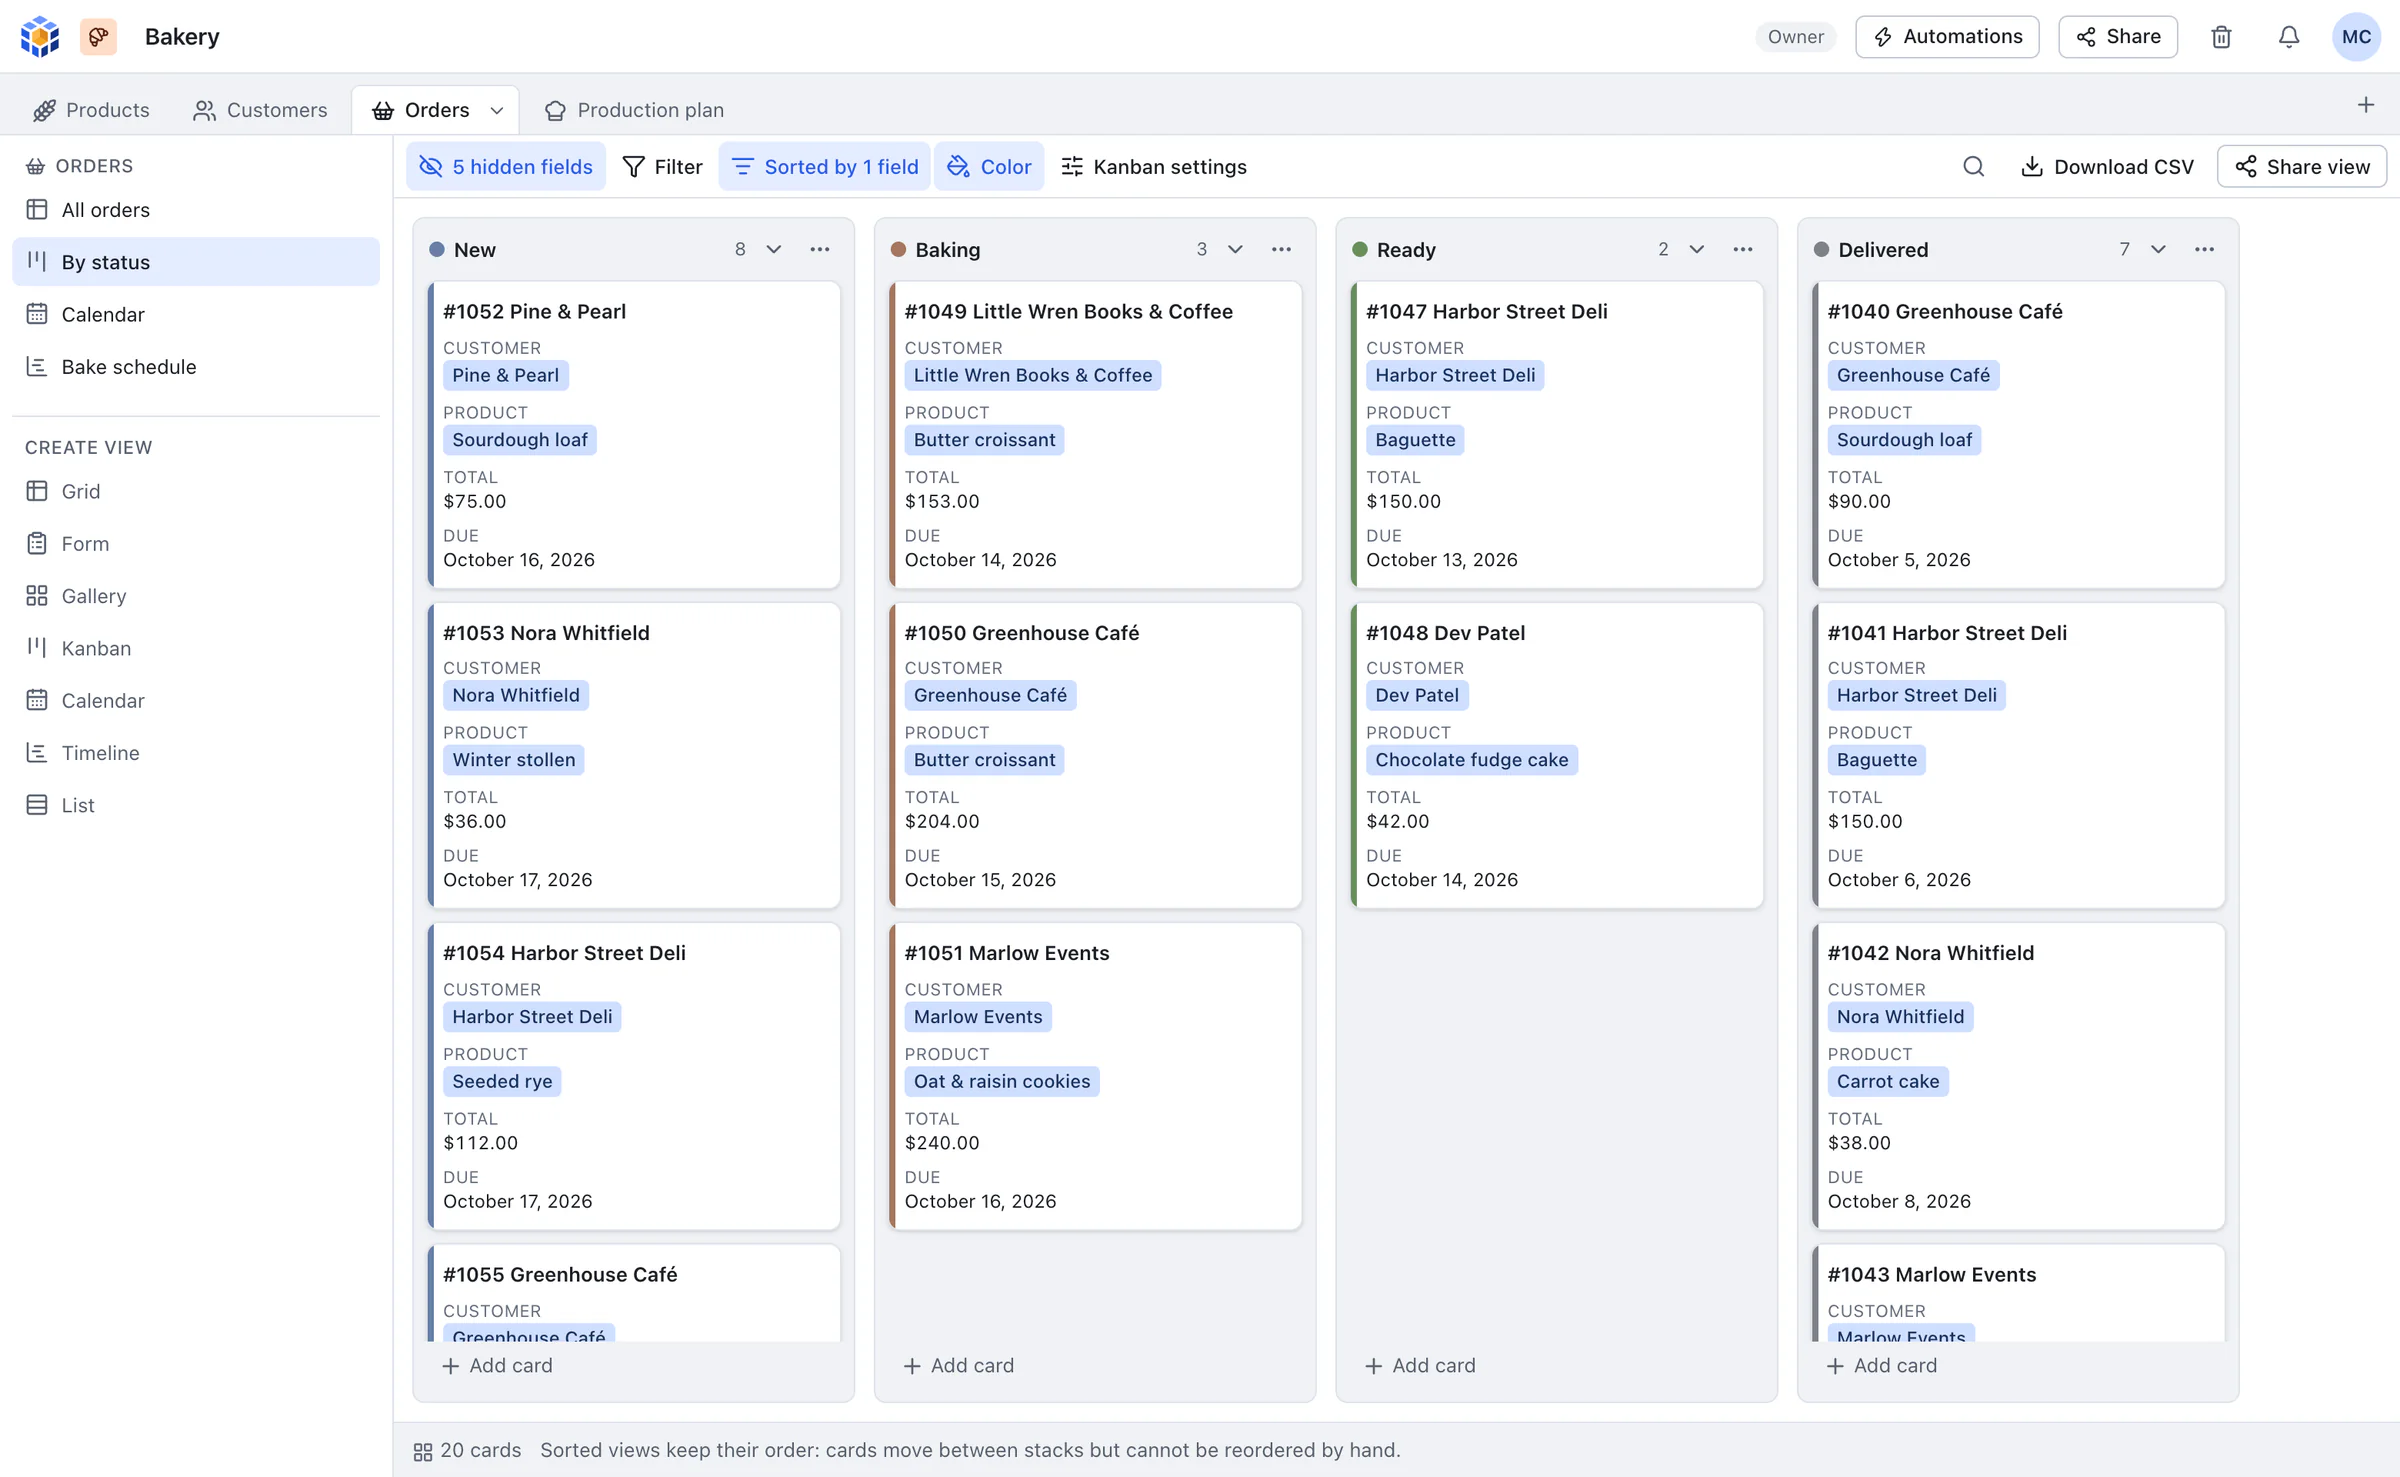This screenshot has height=1477, width=2400.
Task: Create a new List view
Action: tap(196, 805)
